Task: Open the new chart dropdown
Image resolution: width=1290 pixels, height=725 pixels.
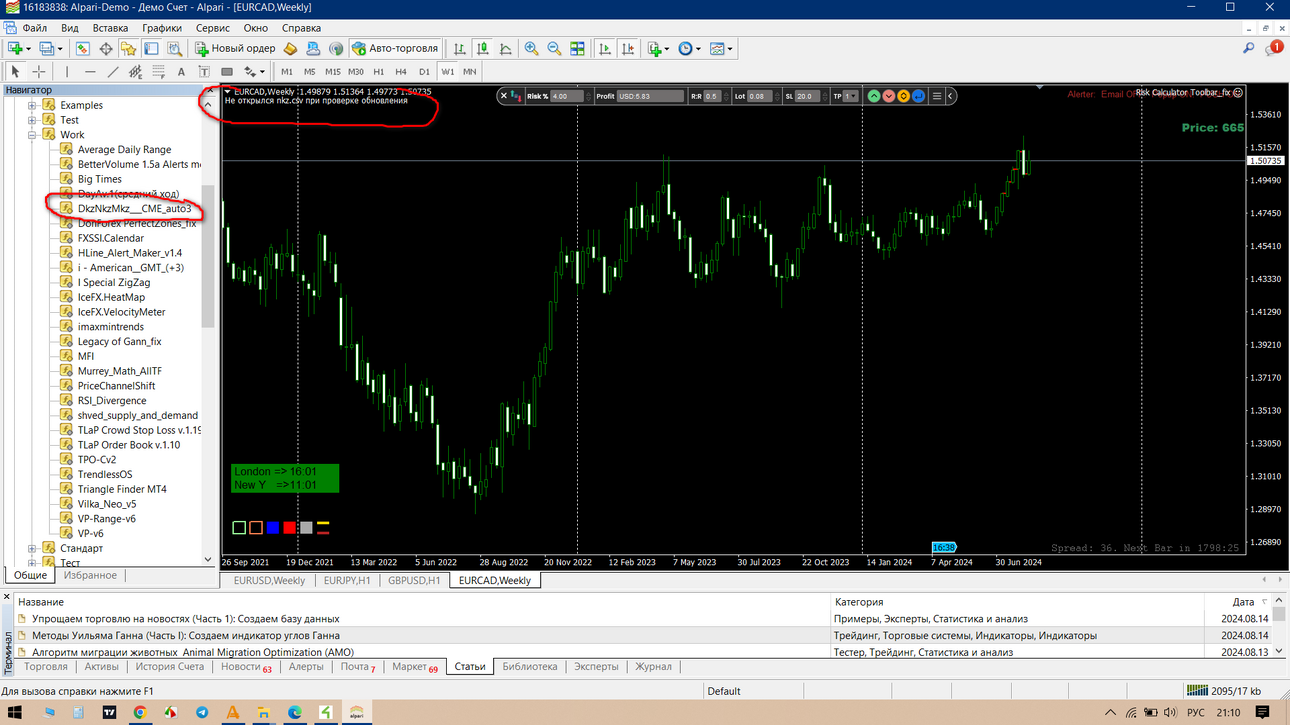Action: coord(20,48)
